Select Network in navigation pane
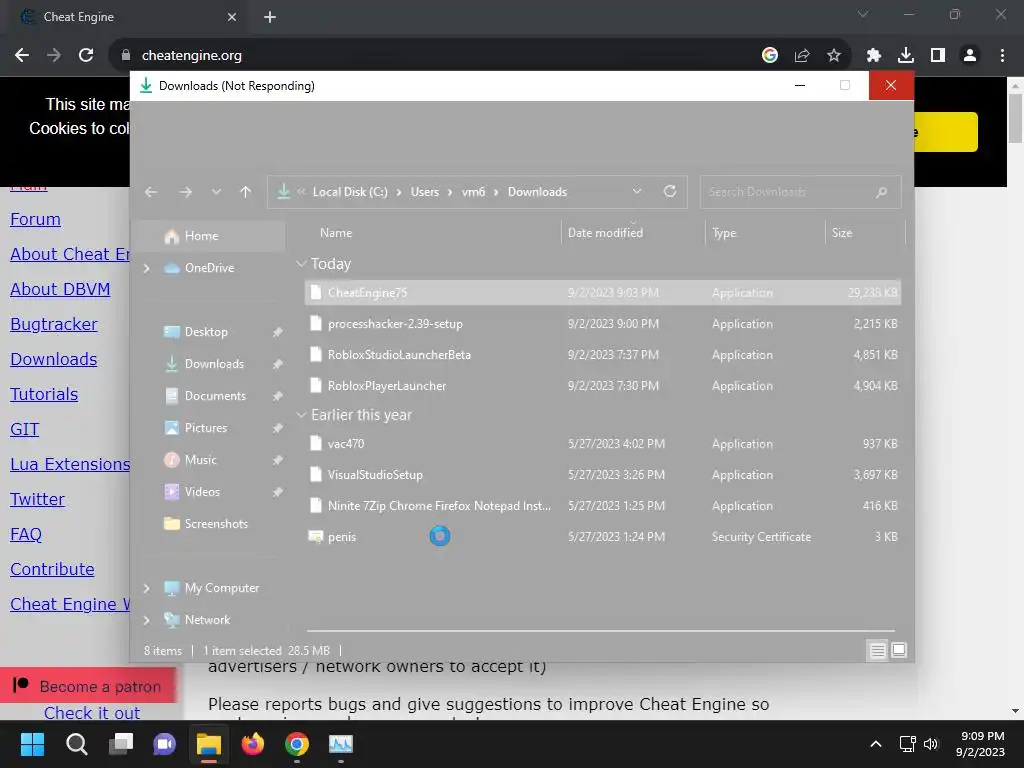1024x768 pixels. tap(207, 620)
